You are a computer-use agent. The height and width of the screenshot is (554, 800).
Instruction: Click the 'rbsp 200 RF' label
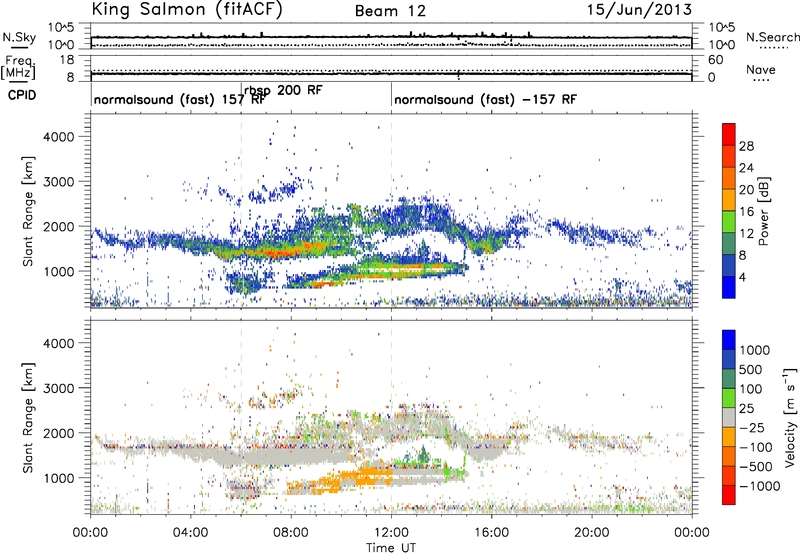pyautogui.click(x=283, y=90)
